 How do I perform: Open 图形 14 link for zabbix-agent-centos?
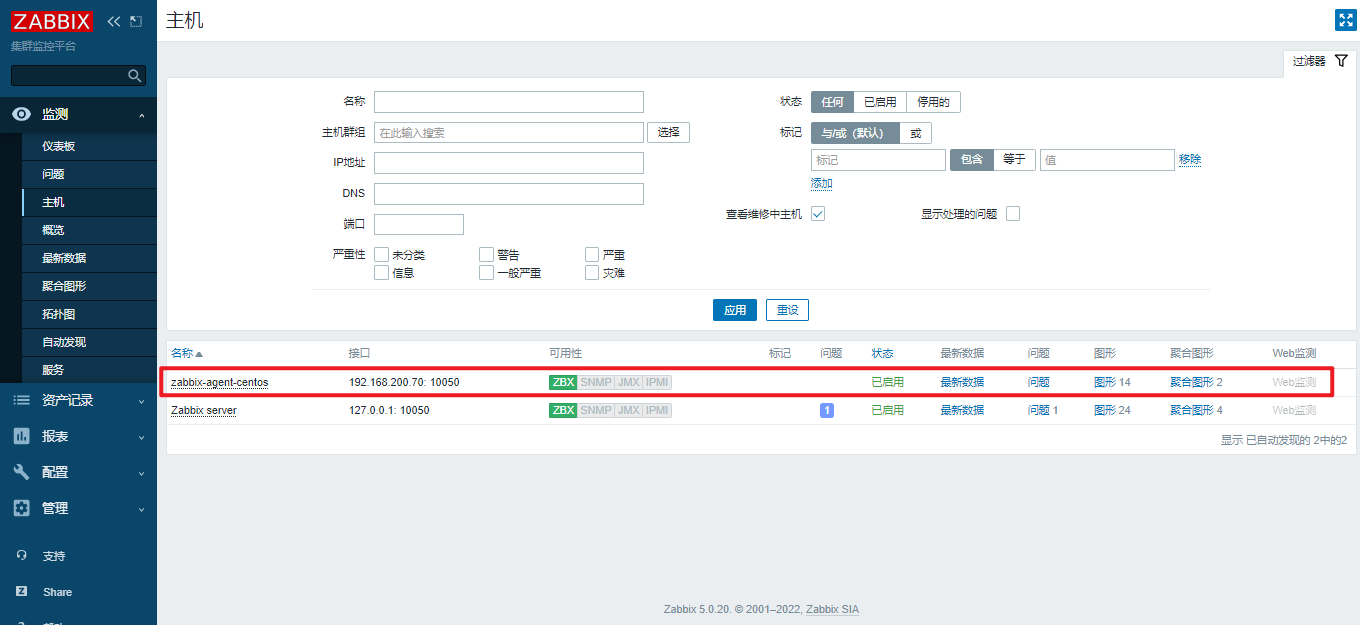(1112, 382)
